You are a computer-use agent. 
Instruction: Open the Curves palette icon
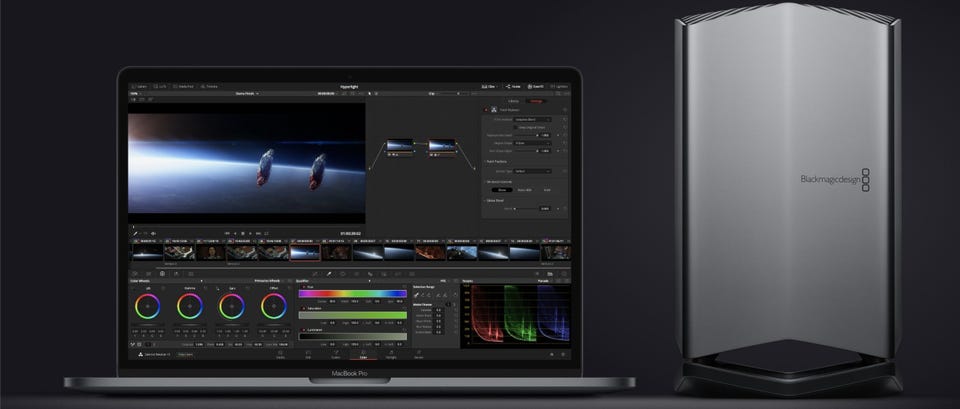[x=315, y=274]
